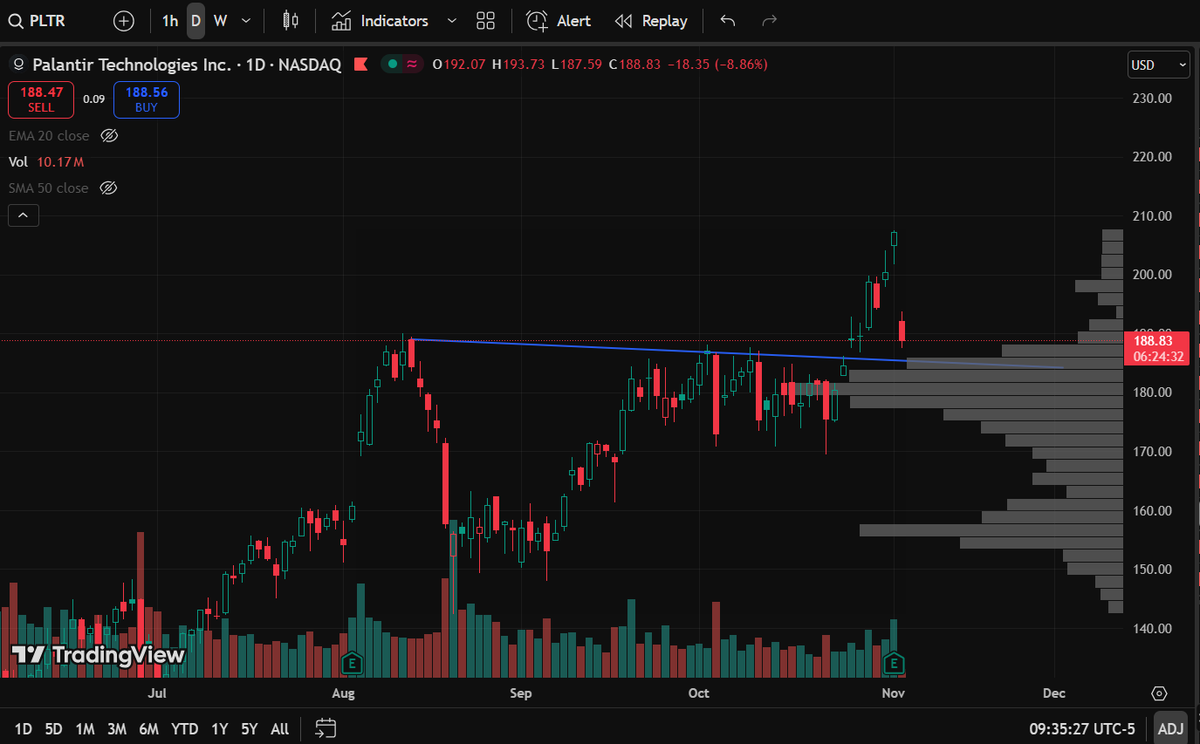This screenshot has height=744, width=1200.
Task: Set the date range to All
Action: tap(280, 729)
